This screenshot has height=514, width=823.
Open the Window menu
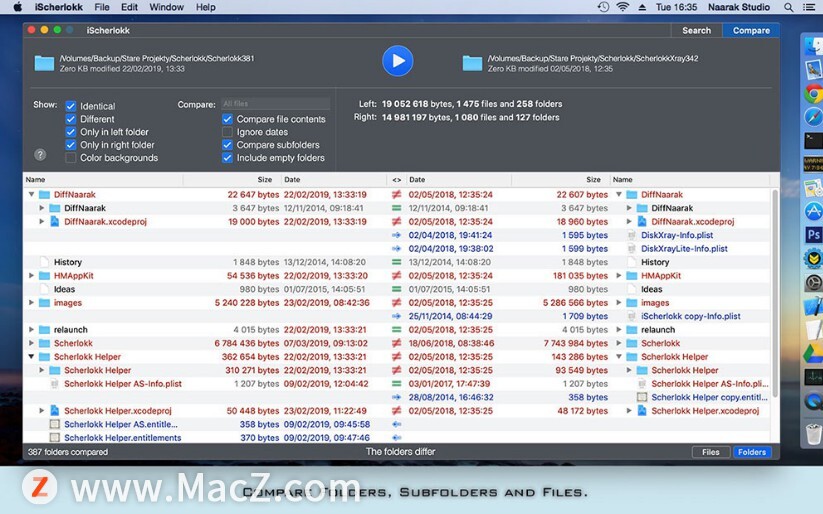pos(166,7)
